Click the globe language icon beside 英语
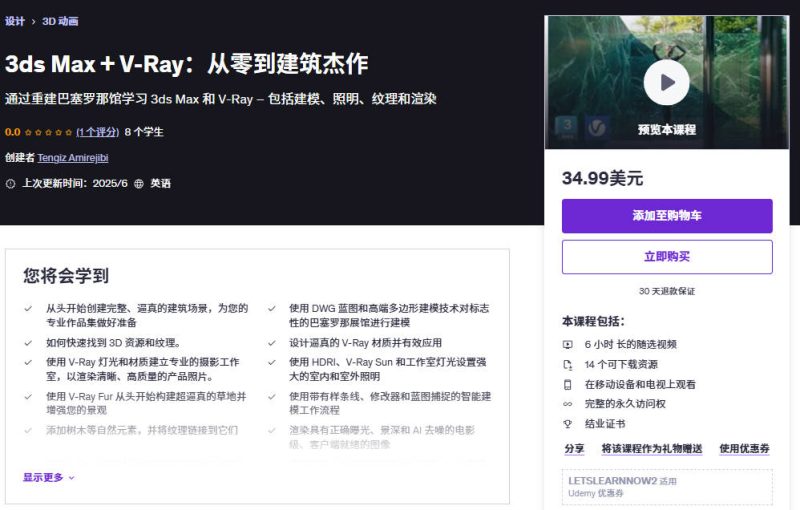Viewport: 800px width, 510px height. tap(139, 184)
